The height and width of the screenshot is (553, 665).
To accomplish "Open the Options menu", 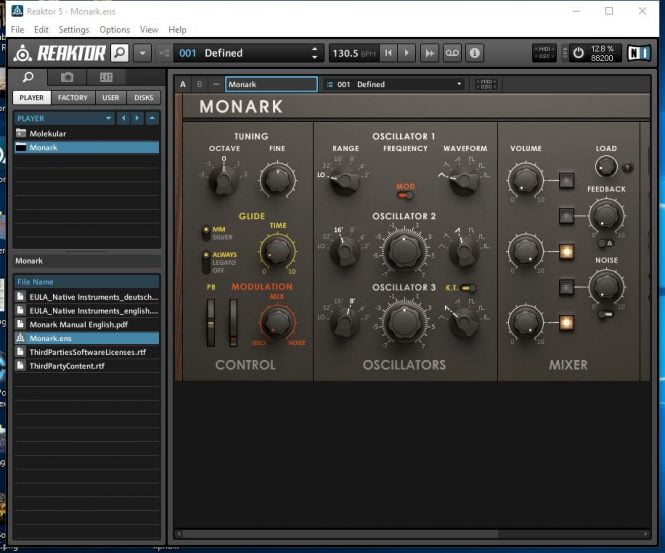I will click(x=115, y=30).
